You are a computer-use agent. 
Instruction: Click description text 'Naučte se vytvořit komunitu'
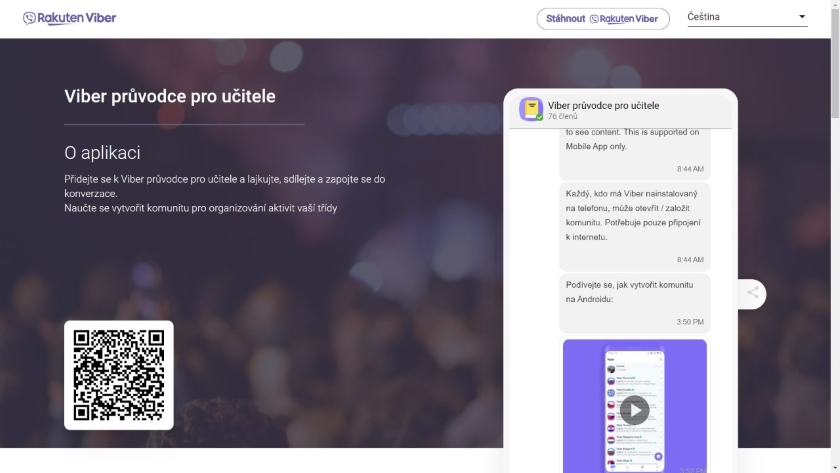[x=200, y=208]
